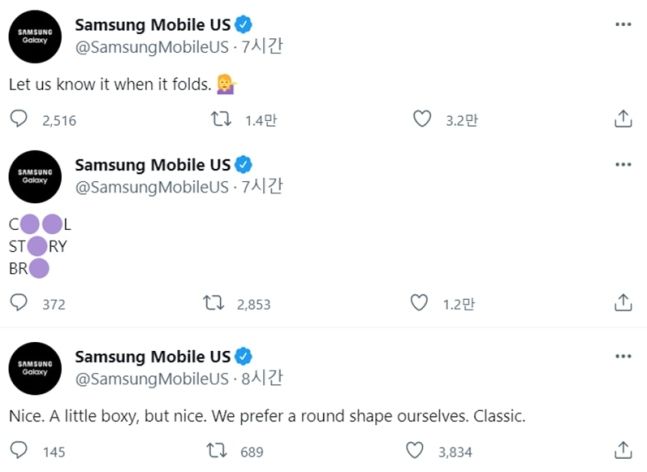This screenshot has width=647, height=472.
Task: Retweet the "COOL STORY BRO" tweet
Action: pos(213,302)
